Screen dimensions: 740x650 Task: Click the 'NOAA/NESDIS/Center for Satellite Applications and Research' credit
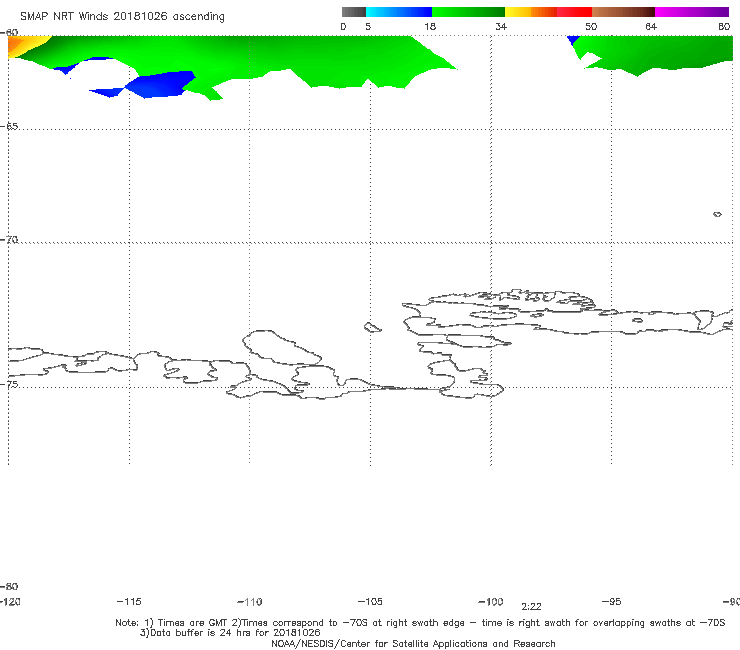[413, 643]
